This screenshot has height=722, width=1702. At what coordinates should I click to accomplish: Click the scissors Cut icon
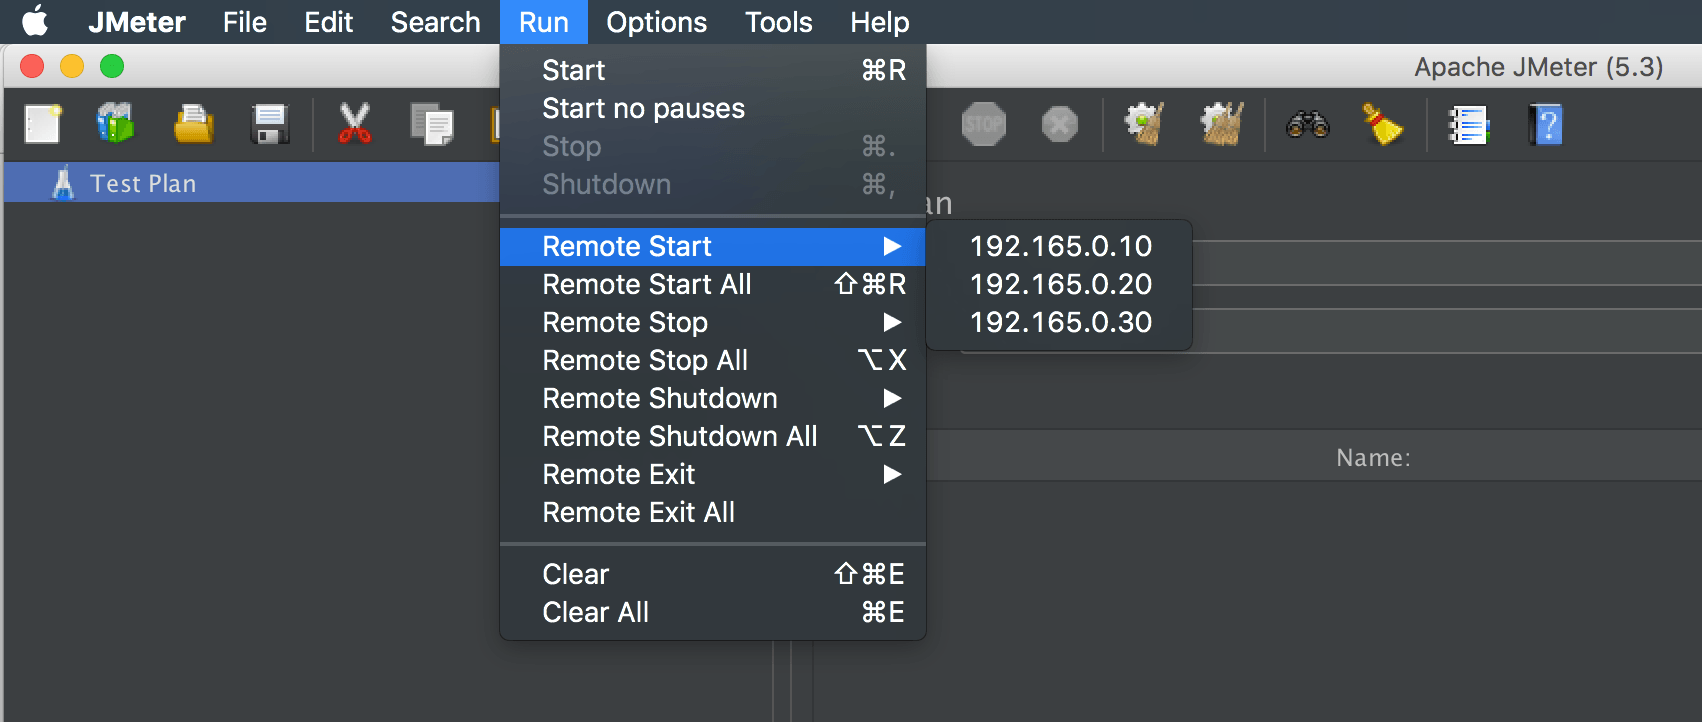point(354,125)
